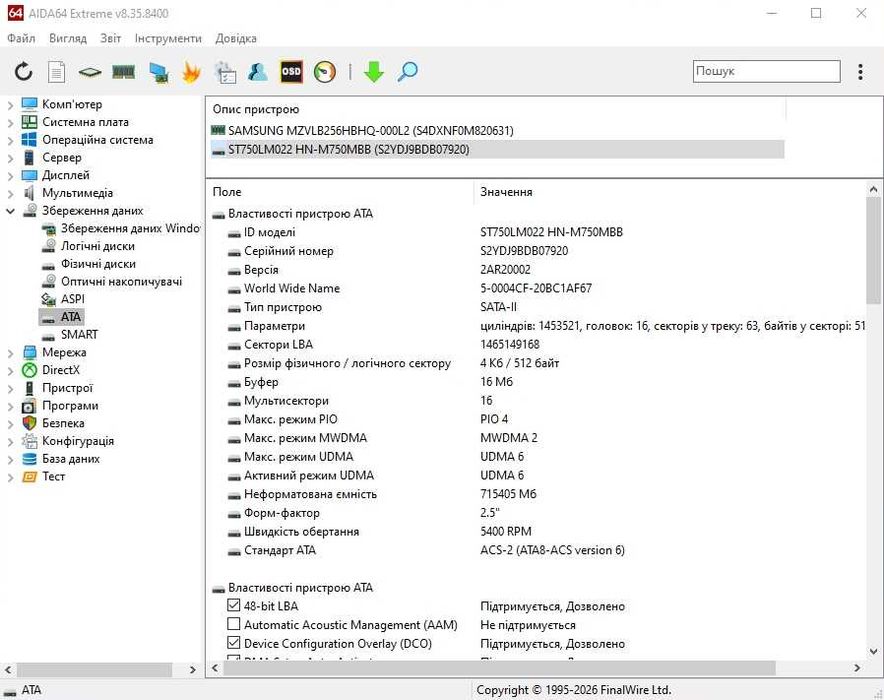Open the Фізичні диски tree item
The width and height of the screenshot is (884, 700).
(89, 264)
